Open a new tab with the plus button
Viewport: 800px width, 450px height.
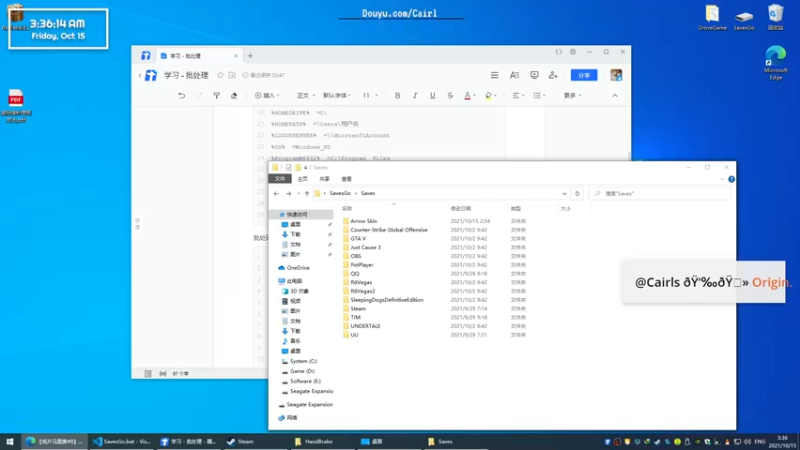(x=250, y=56)
